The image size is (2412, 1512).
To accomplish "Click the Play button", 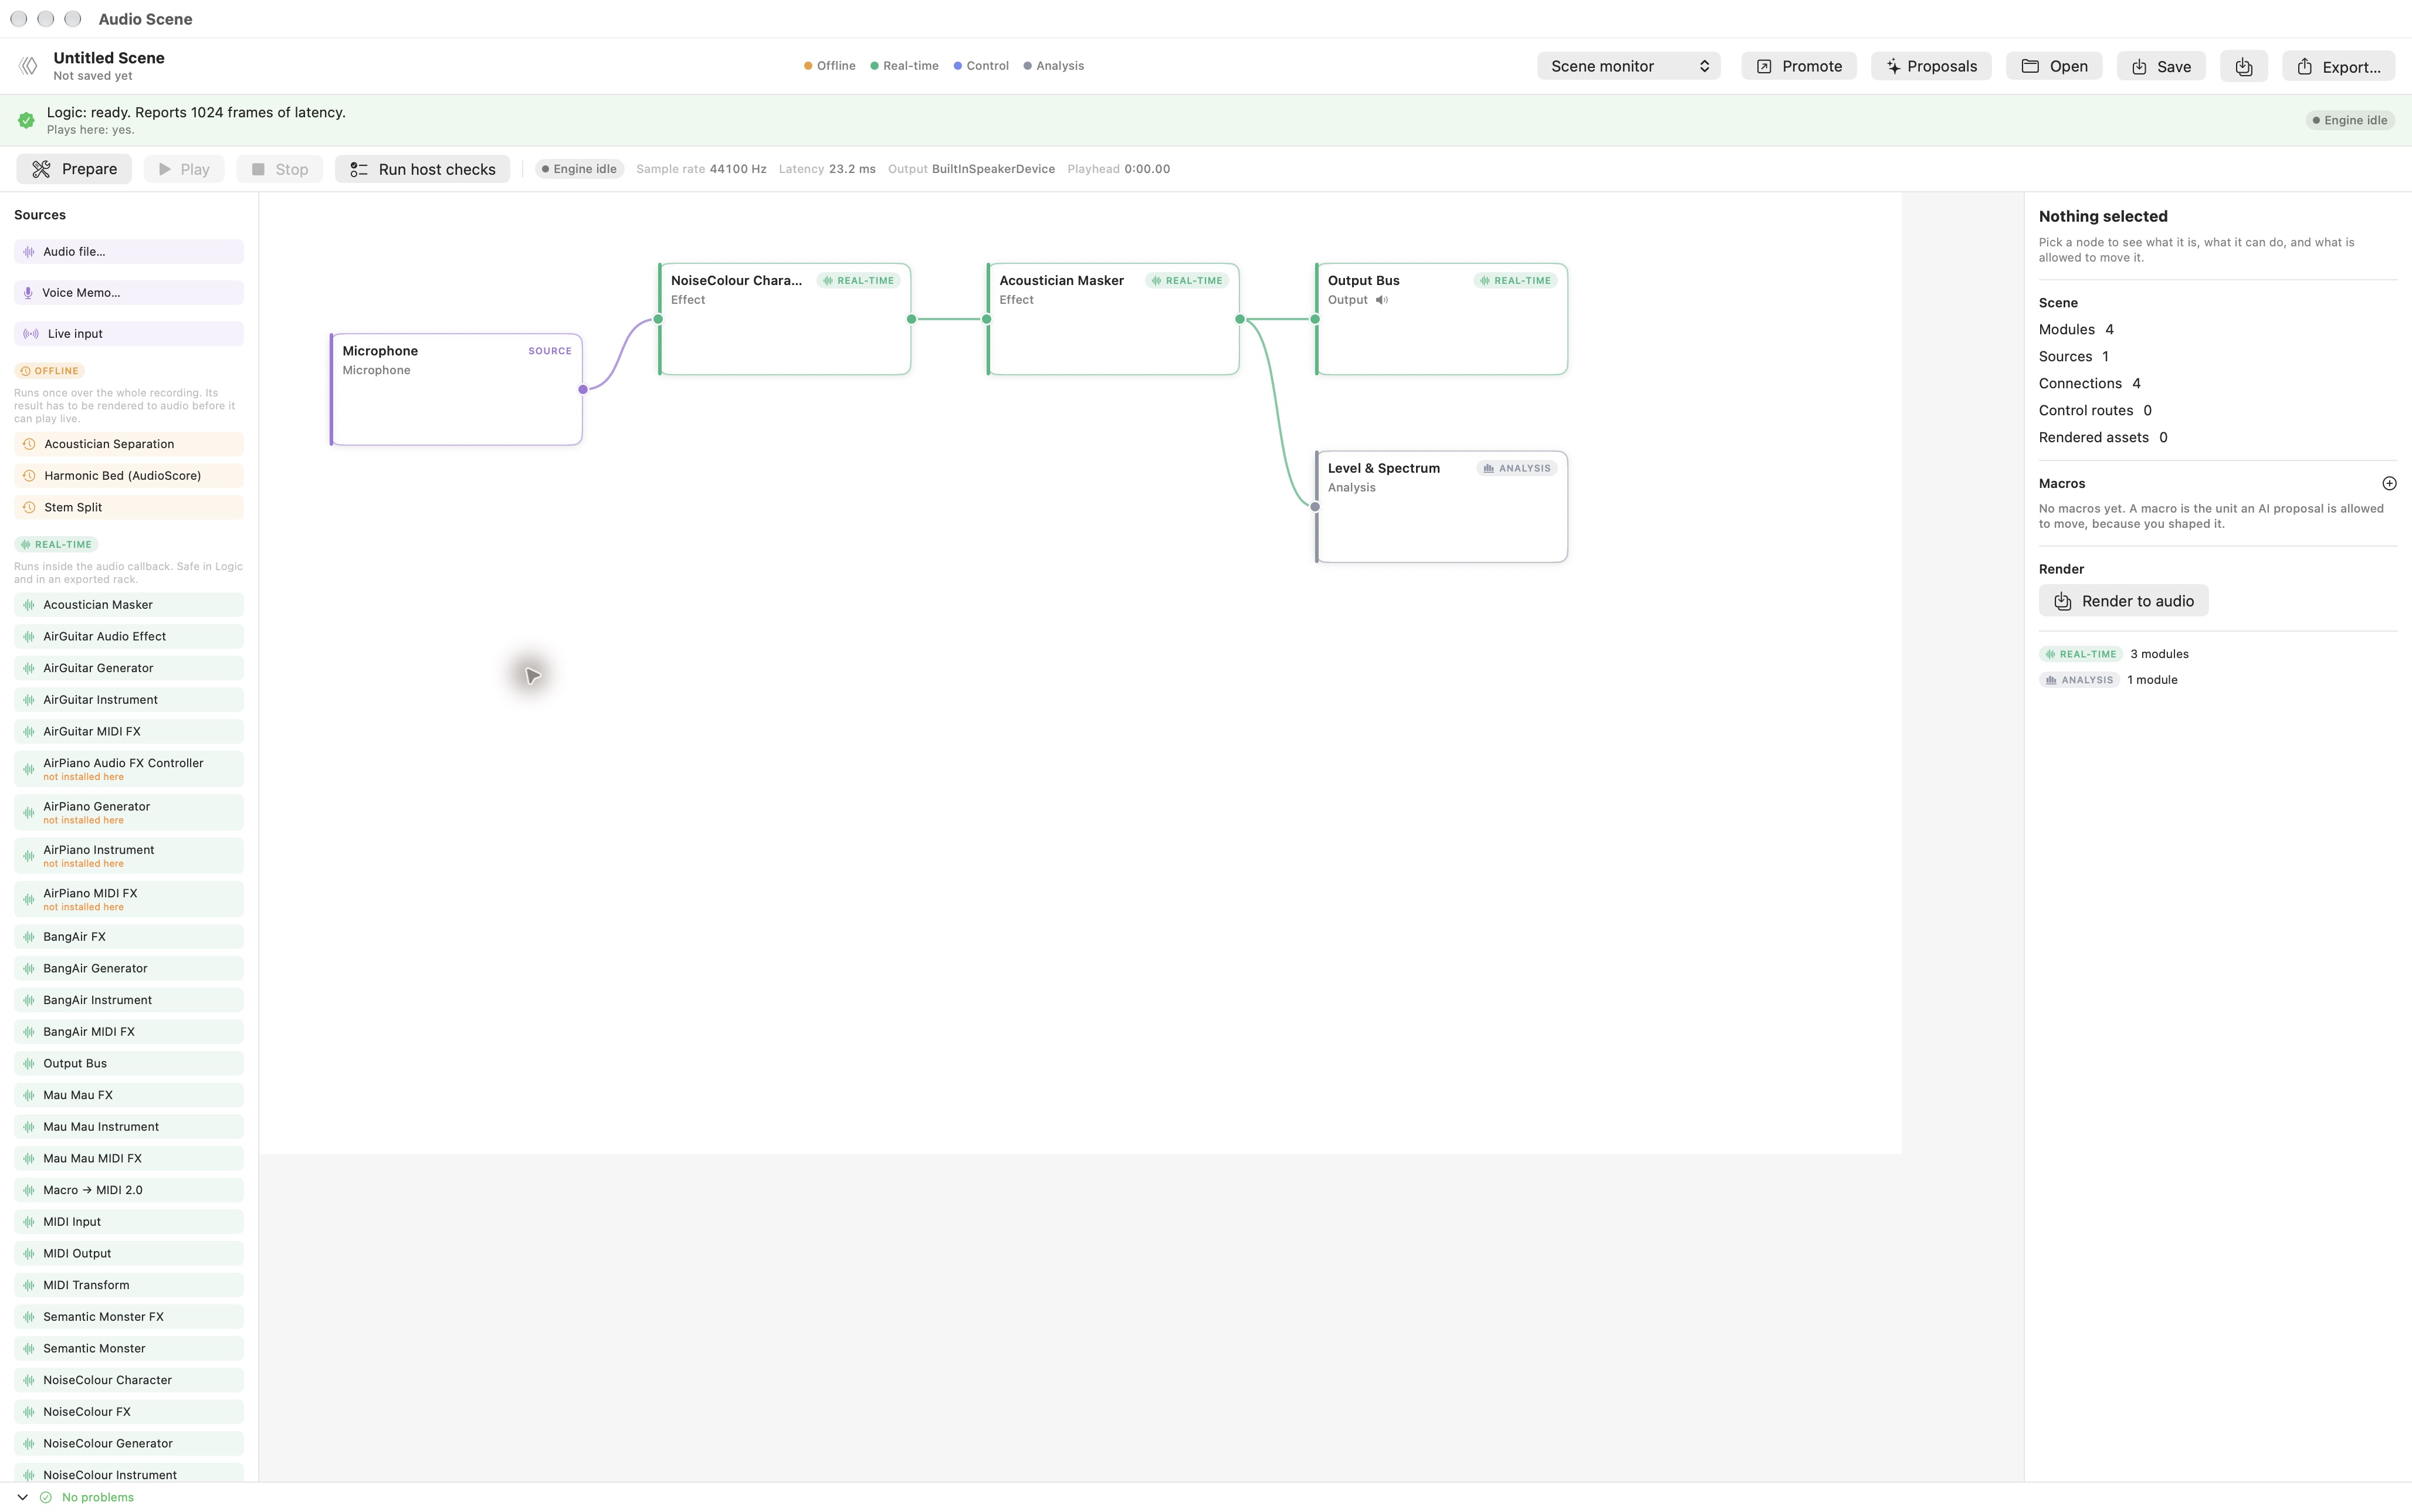I will [x=184, y=169].
